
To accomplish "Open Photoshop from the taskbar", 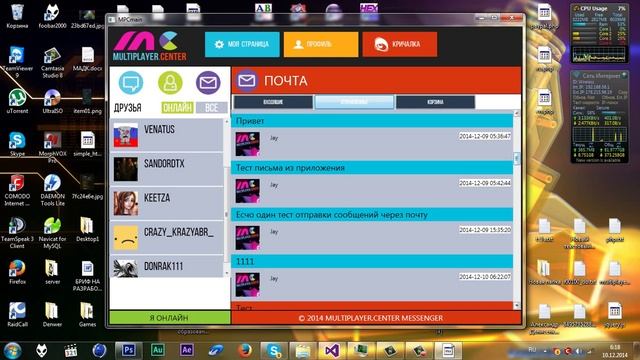I will (x=128, y=350).
